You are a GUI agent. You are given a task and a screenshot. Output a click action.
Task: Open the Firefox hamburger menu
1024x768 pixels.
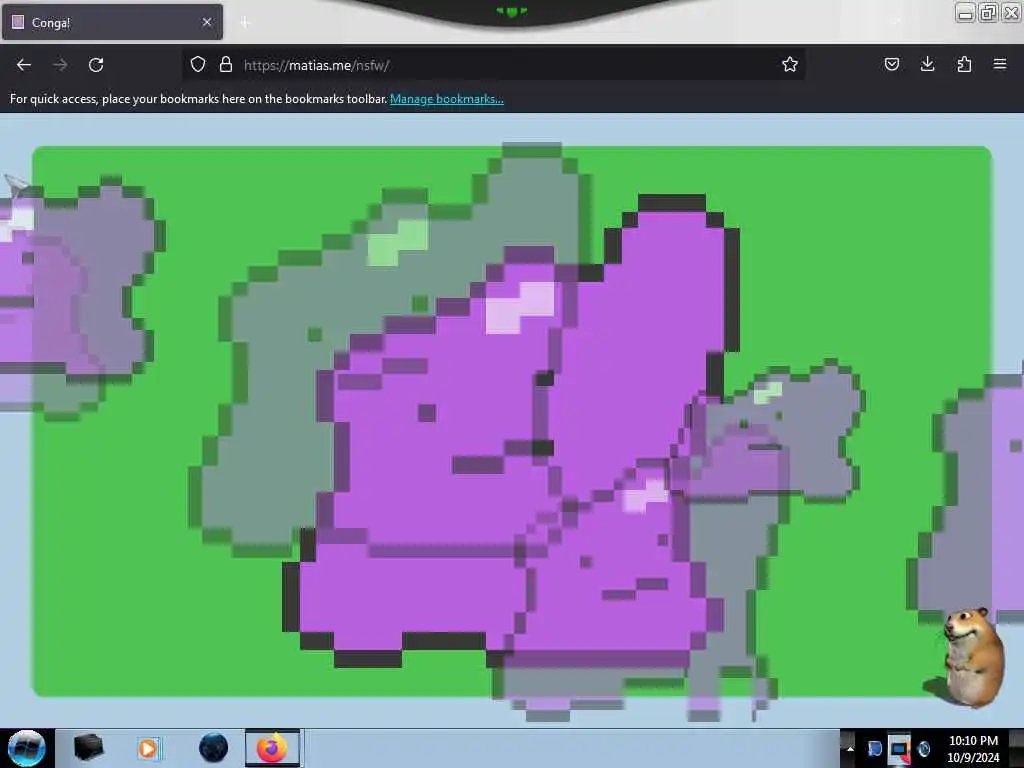(1000, 64)
